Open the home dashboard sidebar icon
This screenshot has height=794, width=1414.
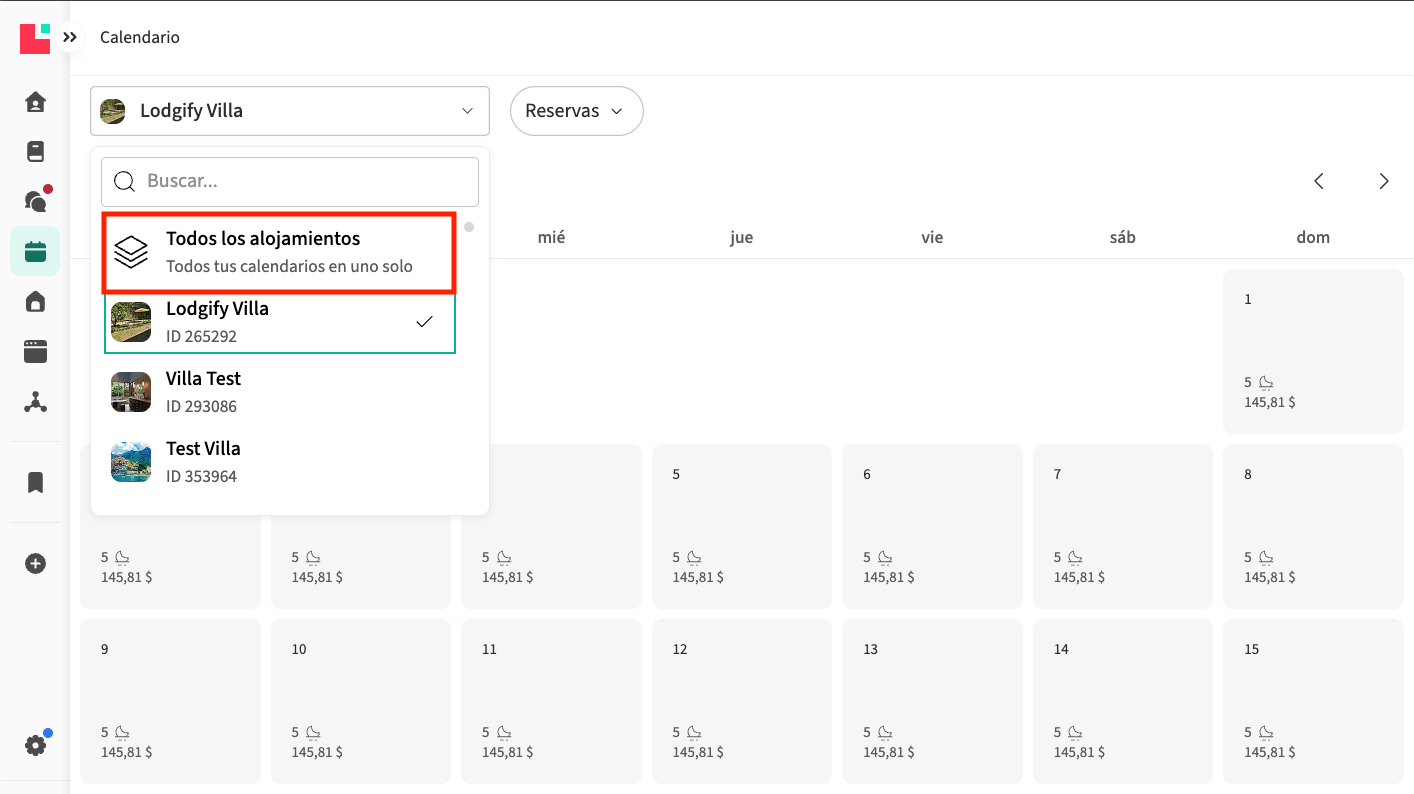[x=35, y=102]
